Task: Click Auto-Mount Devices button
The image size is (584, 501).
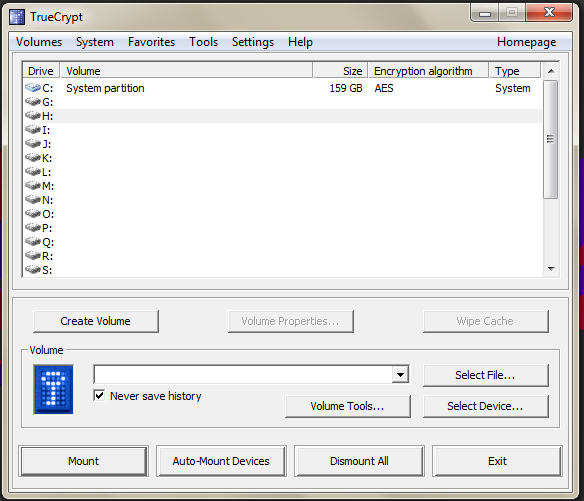Action: click(221, 461)
